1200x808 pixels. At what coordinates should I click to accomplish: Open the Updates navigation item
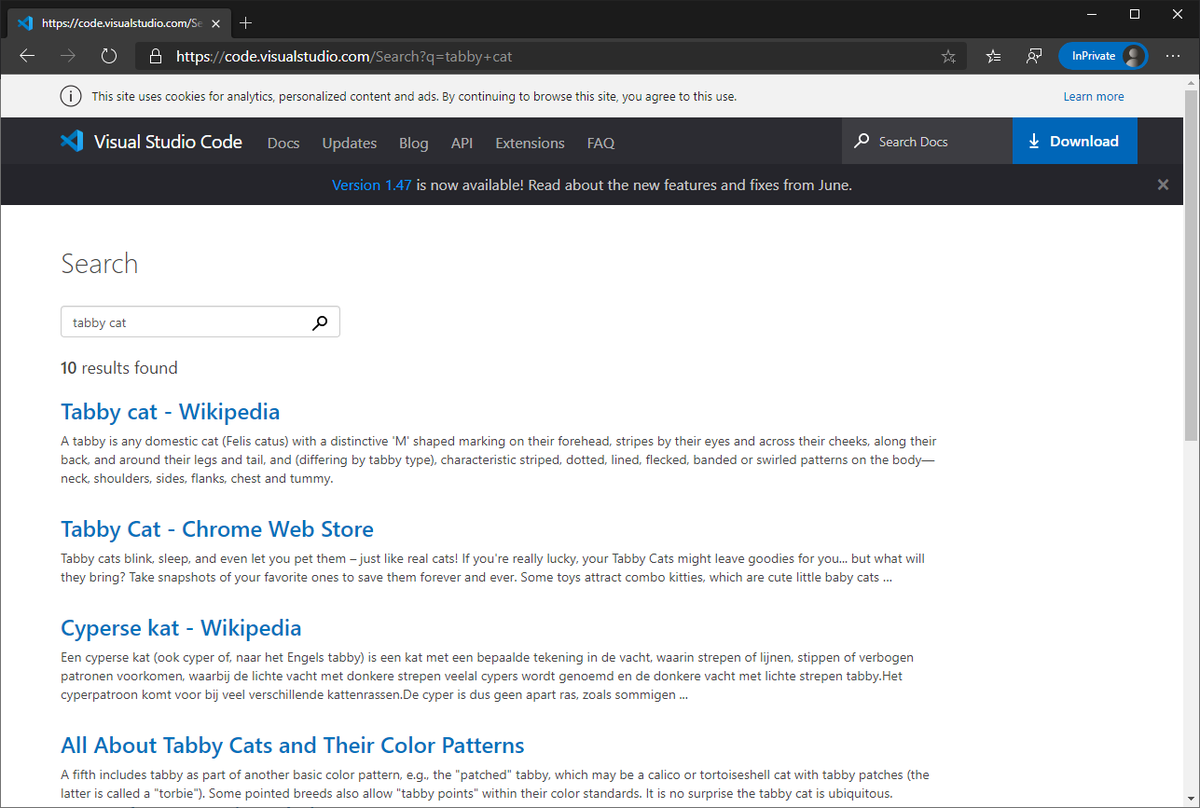tap(349, 143)
